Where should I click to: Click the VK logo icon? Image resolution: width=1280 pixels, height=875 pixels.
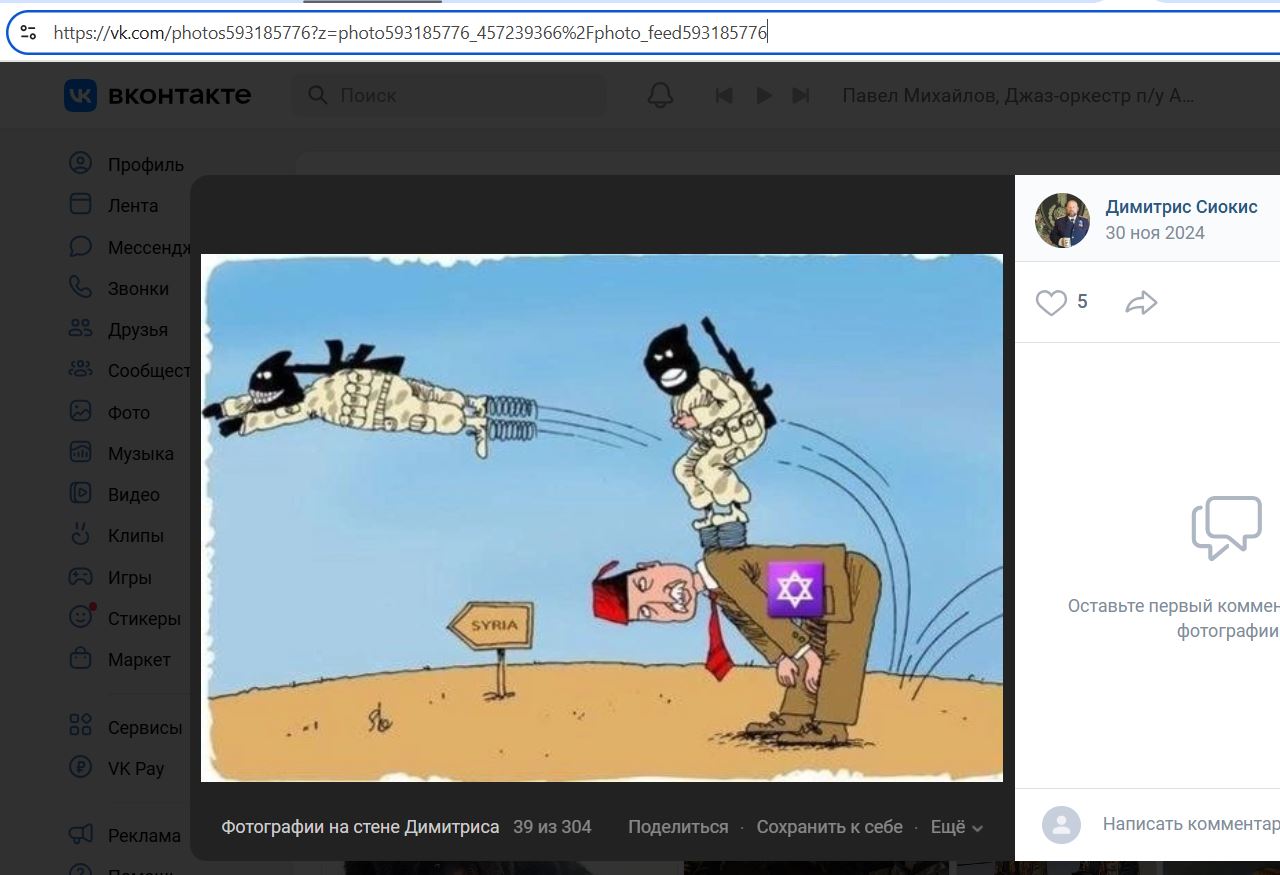[x=81, y=95]
